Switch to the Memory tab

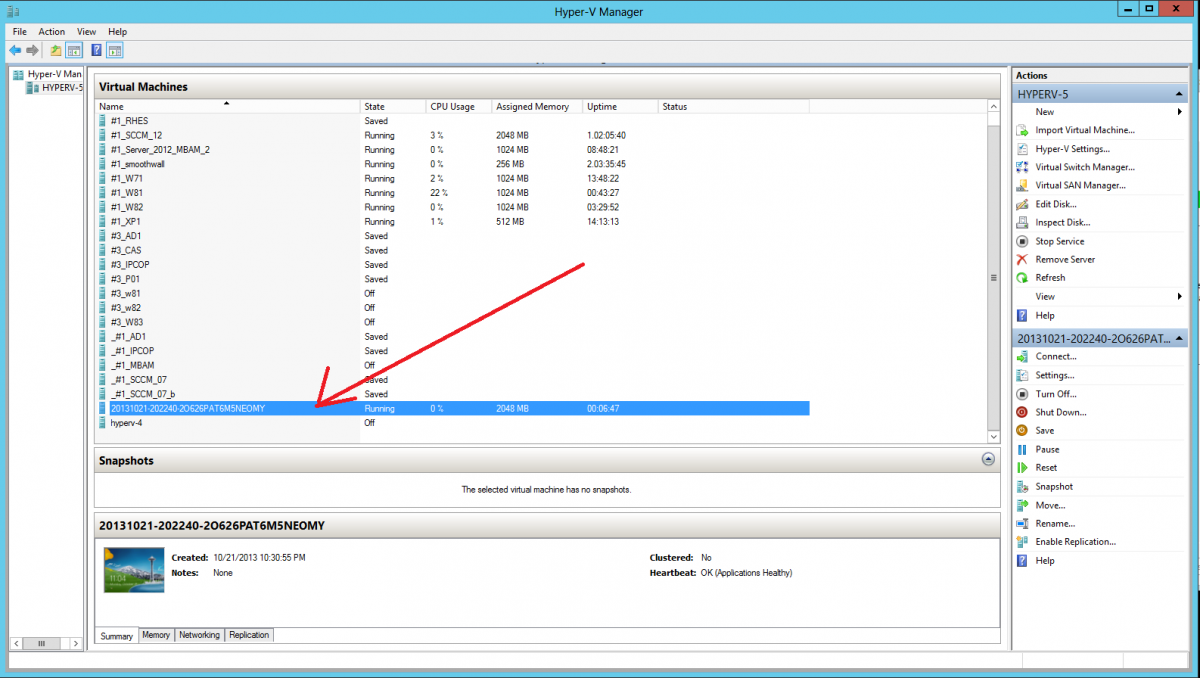(156, 635)
